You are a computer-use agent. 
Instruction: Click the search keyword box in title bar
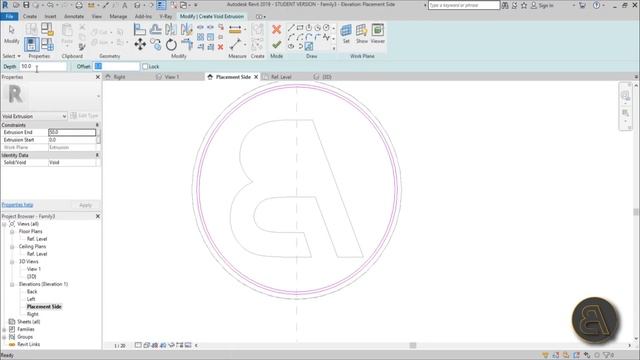[x=464, y=5]
